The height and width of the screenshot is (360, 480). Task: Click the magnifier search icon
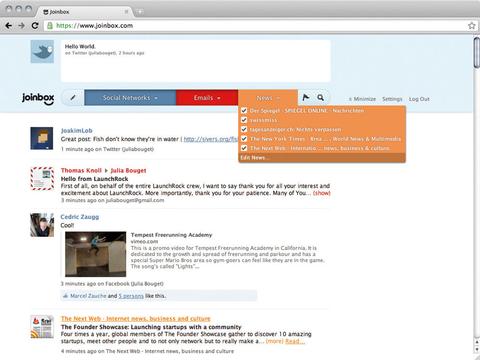point(320,97)
